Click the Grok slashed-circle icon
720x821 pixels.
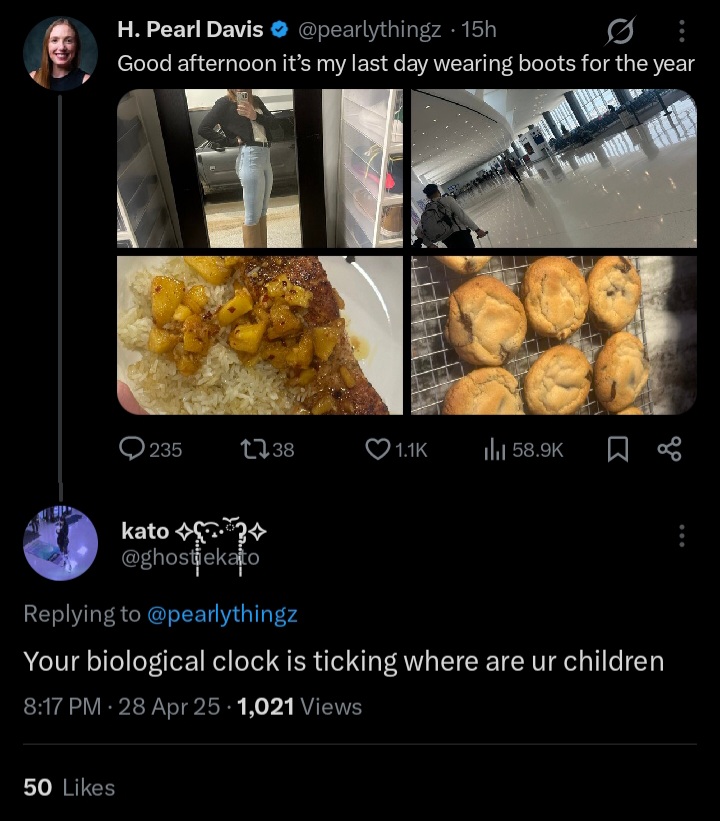(x=620, y=33)
